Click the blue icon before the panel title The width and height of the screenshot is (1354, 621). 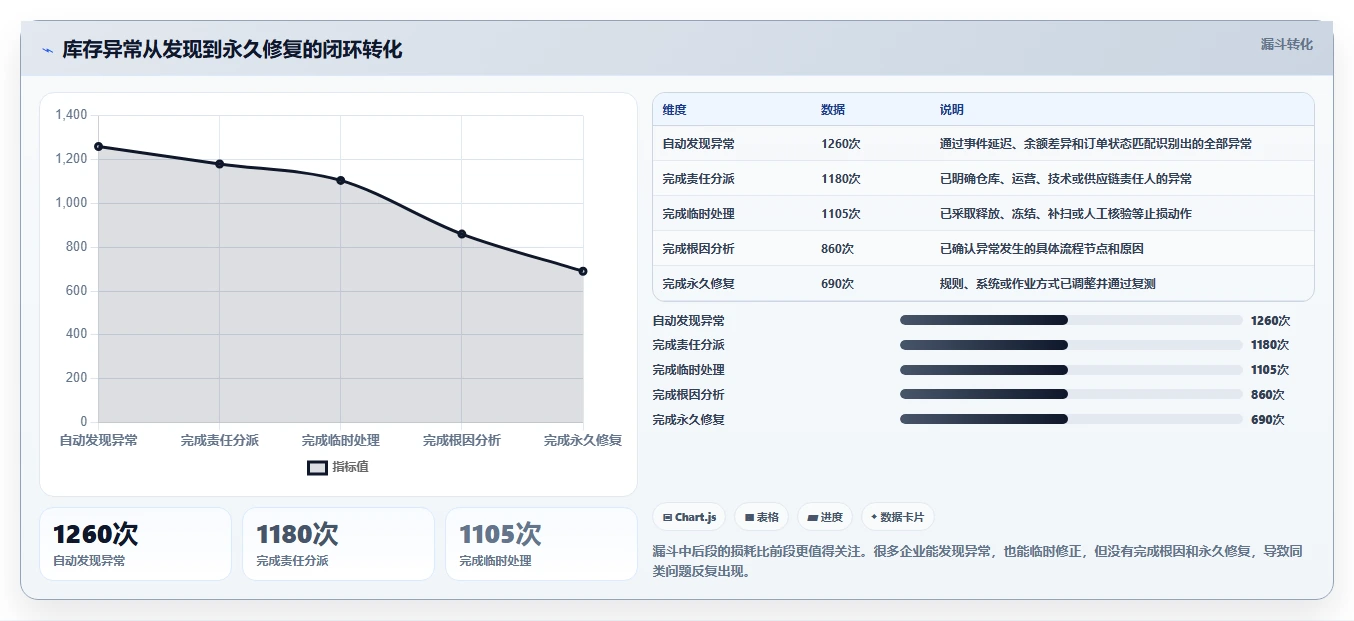click(x=47, y=50)
